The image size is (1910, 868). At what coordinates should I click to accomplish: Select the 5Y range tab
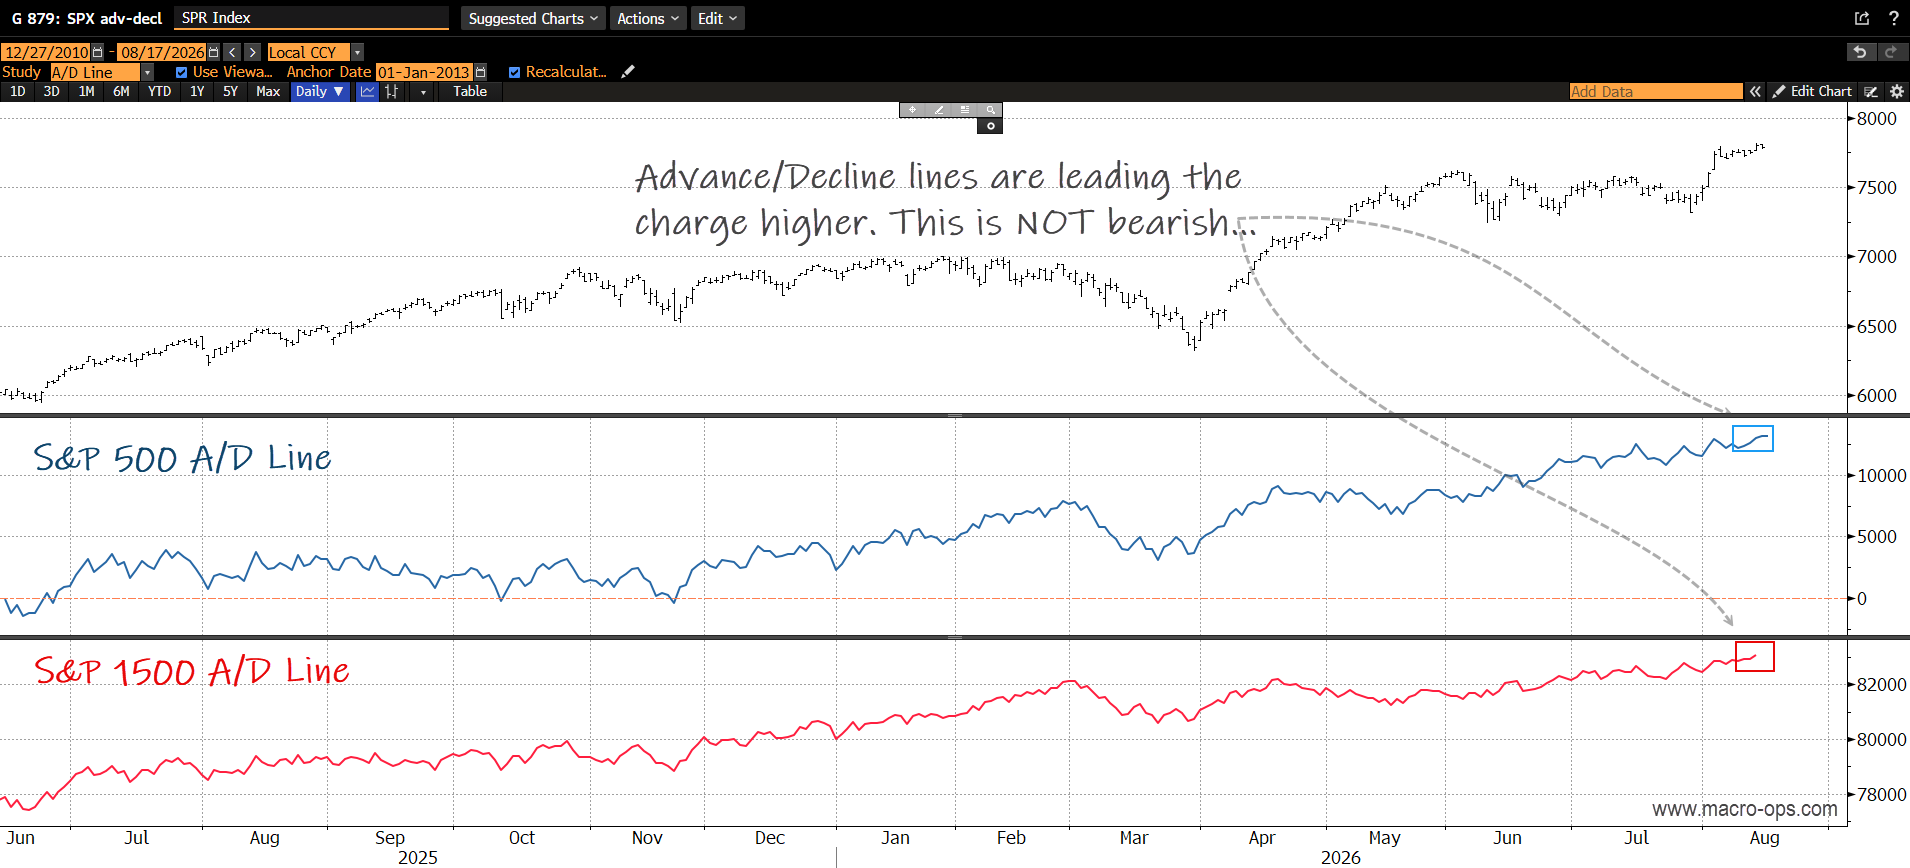coord(230,91)
